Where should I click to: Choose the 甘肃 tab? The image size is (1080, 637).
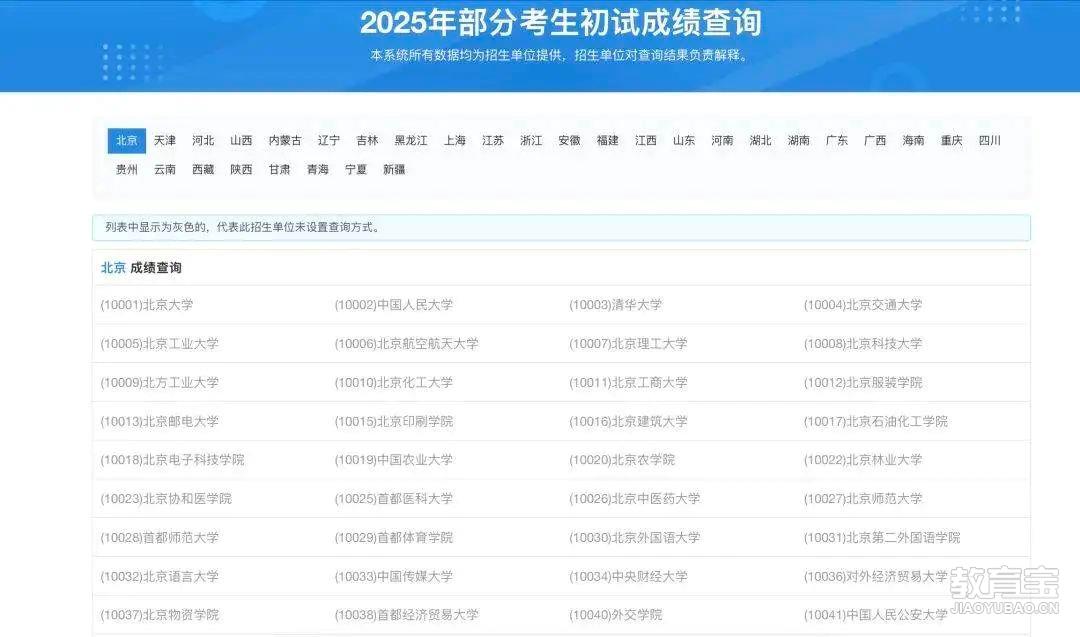click(280, 169)
